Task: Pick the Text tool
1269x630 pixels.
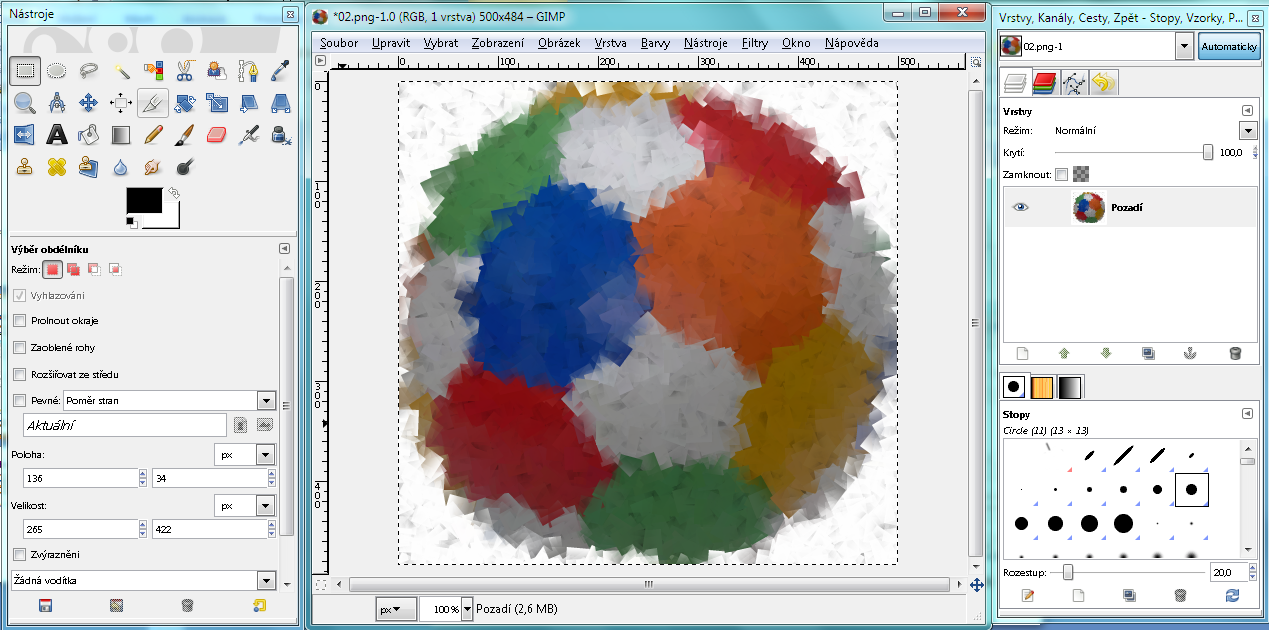Action: 57,134
